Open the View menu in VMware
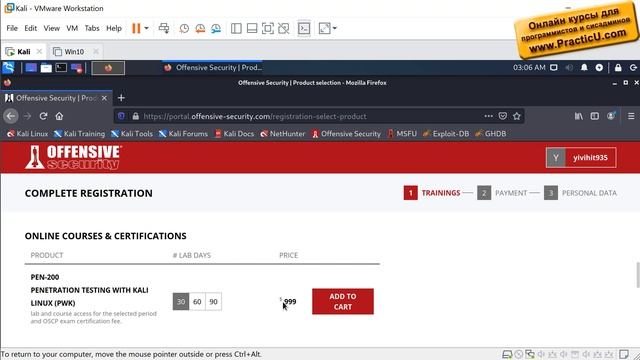 [51, 28]
